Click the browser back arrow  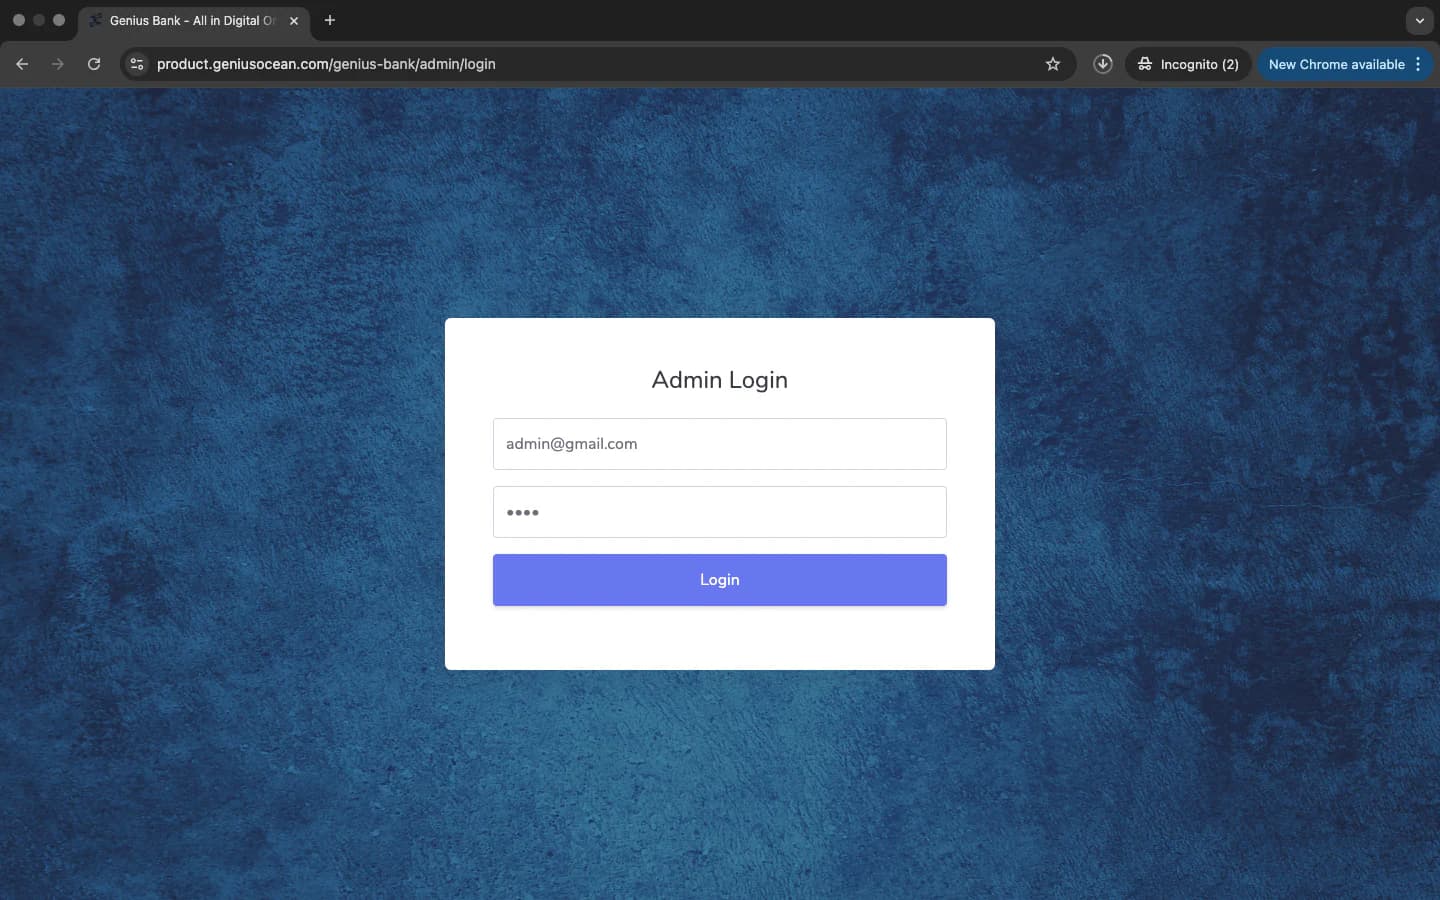(x=22, y=64)
